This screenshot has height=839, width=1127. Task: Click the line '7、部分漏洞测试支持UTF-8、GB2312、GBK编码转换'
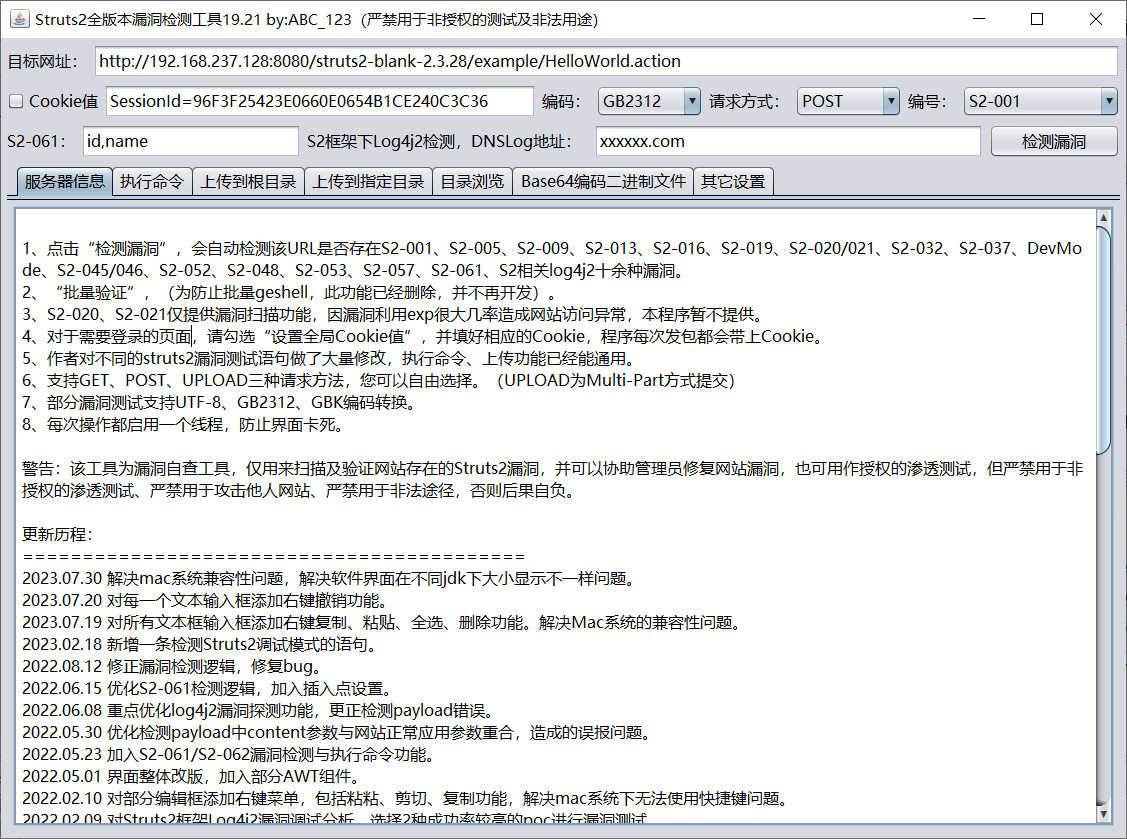click(x=220, y=403)
